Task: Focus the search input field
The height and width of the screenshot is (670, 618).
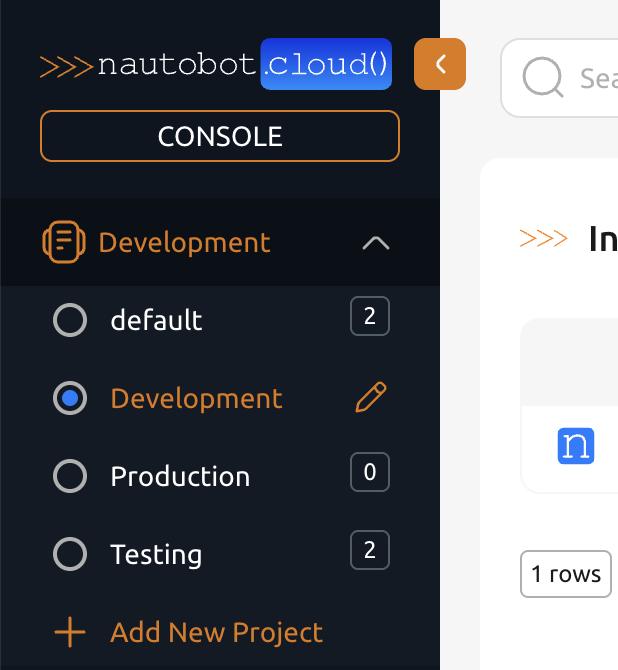Action: click(x=559, y=78)
